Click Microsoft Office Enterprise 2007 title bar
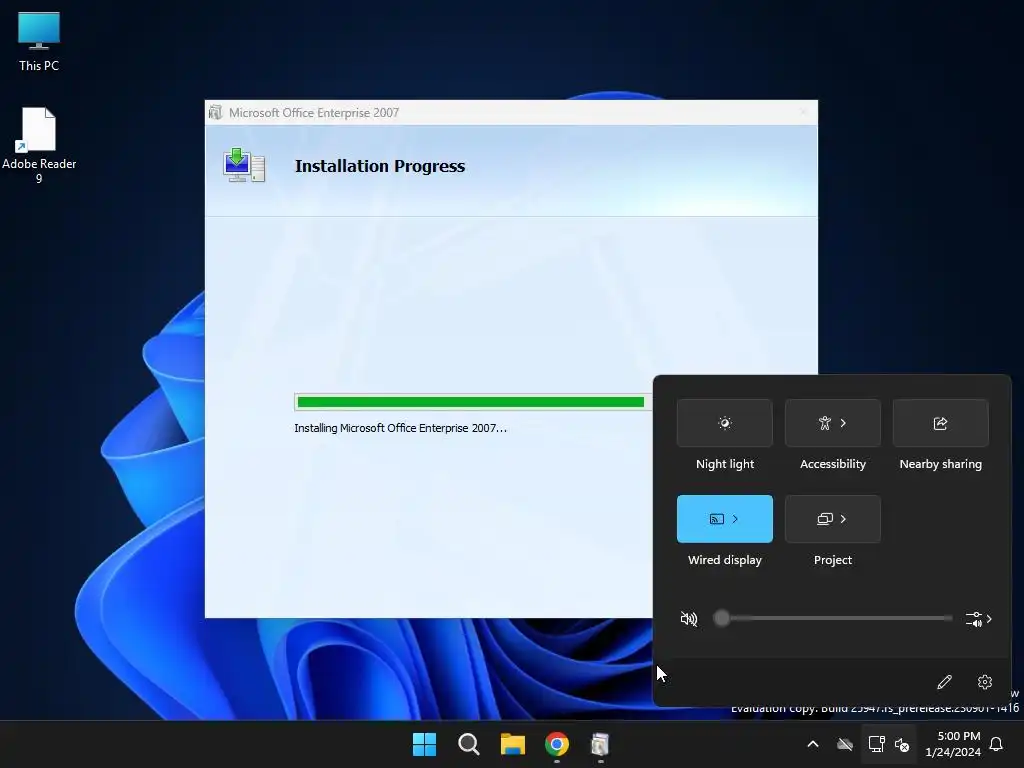Viewport: 1024px width, 768px height. 511,112
